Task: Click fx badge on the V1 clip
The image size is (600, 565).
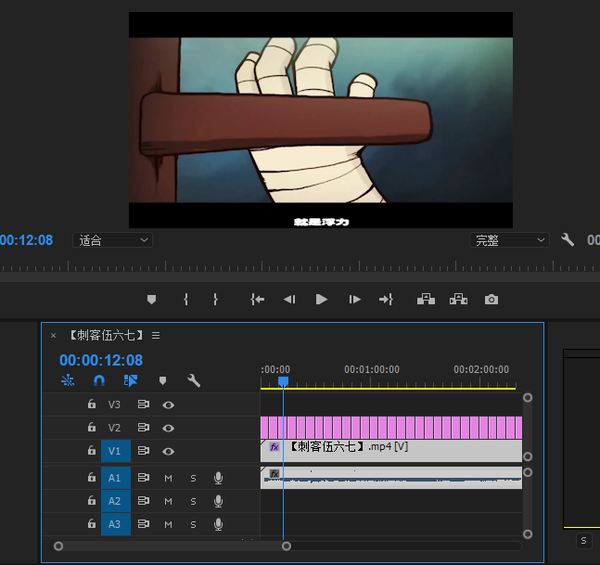Action: (x=274, y=447)
